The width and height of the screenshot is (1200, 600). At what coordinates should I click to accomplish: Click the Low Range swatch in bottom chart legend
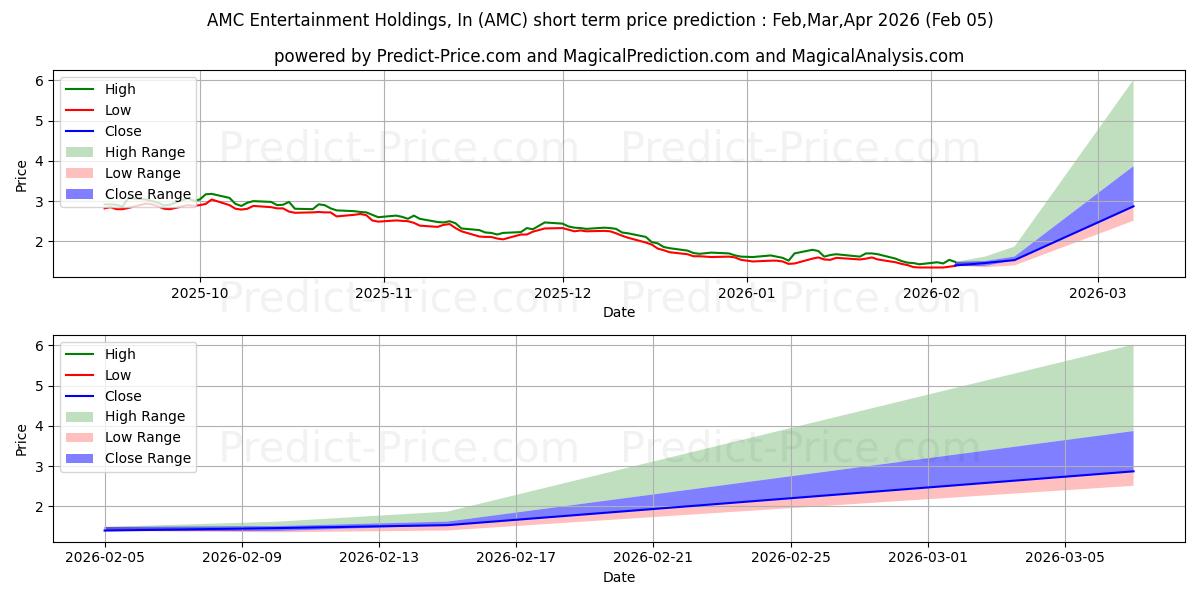tap(83, 437)
